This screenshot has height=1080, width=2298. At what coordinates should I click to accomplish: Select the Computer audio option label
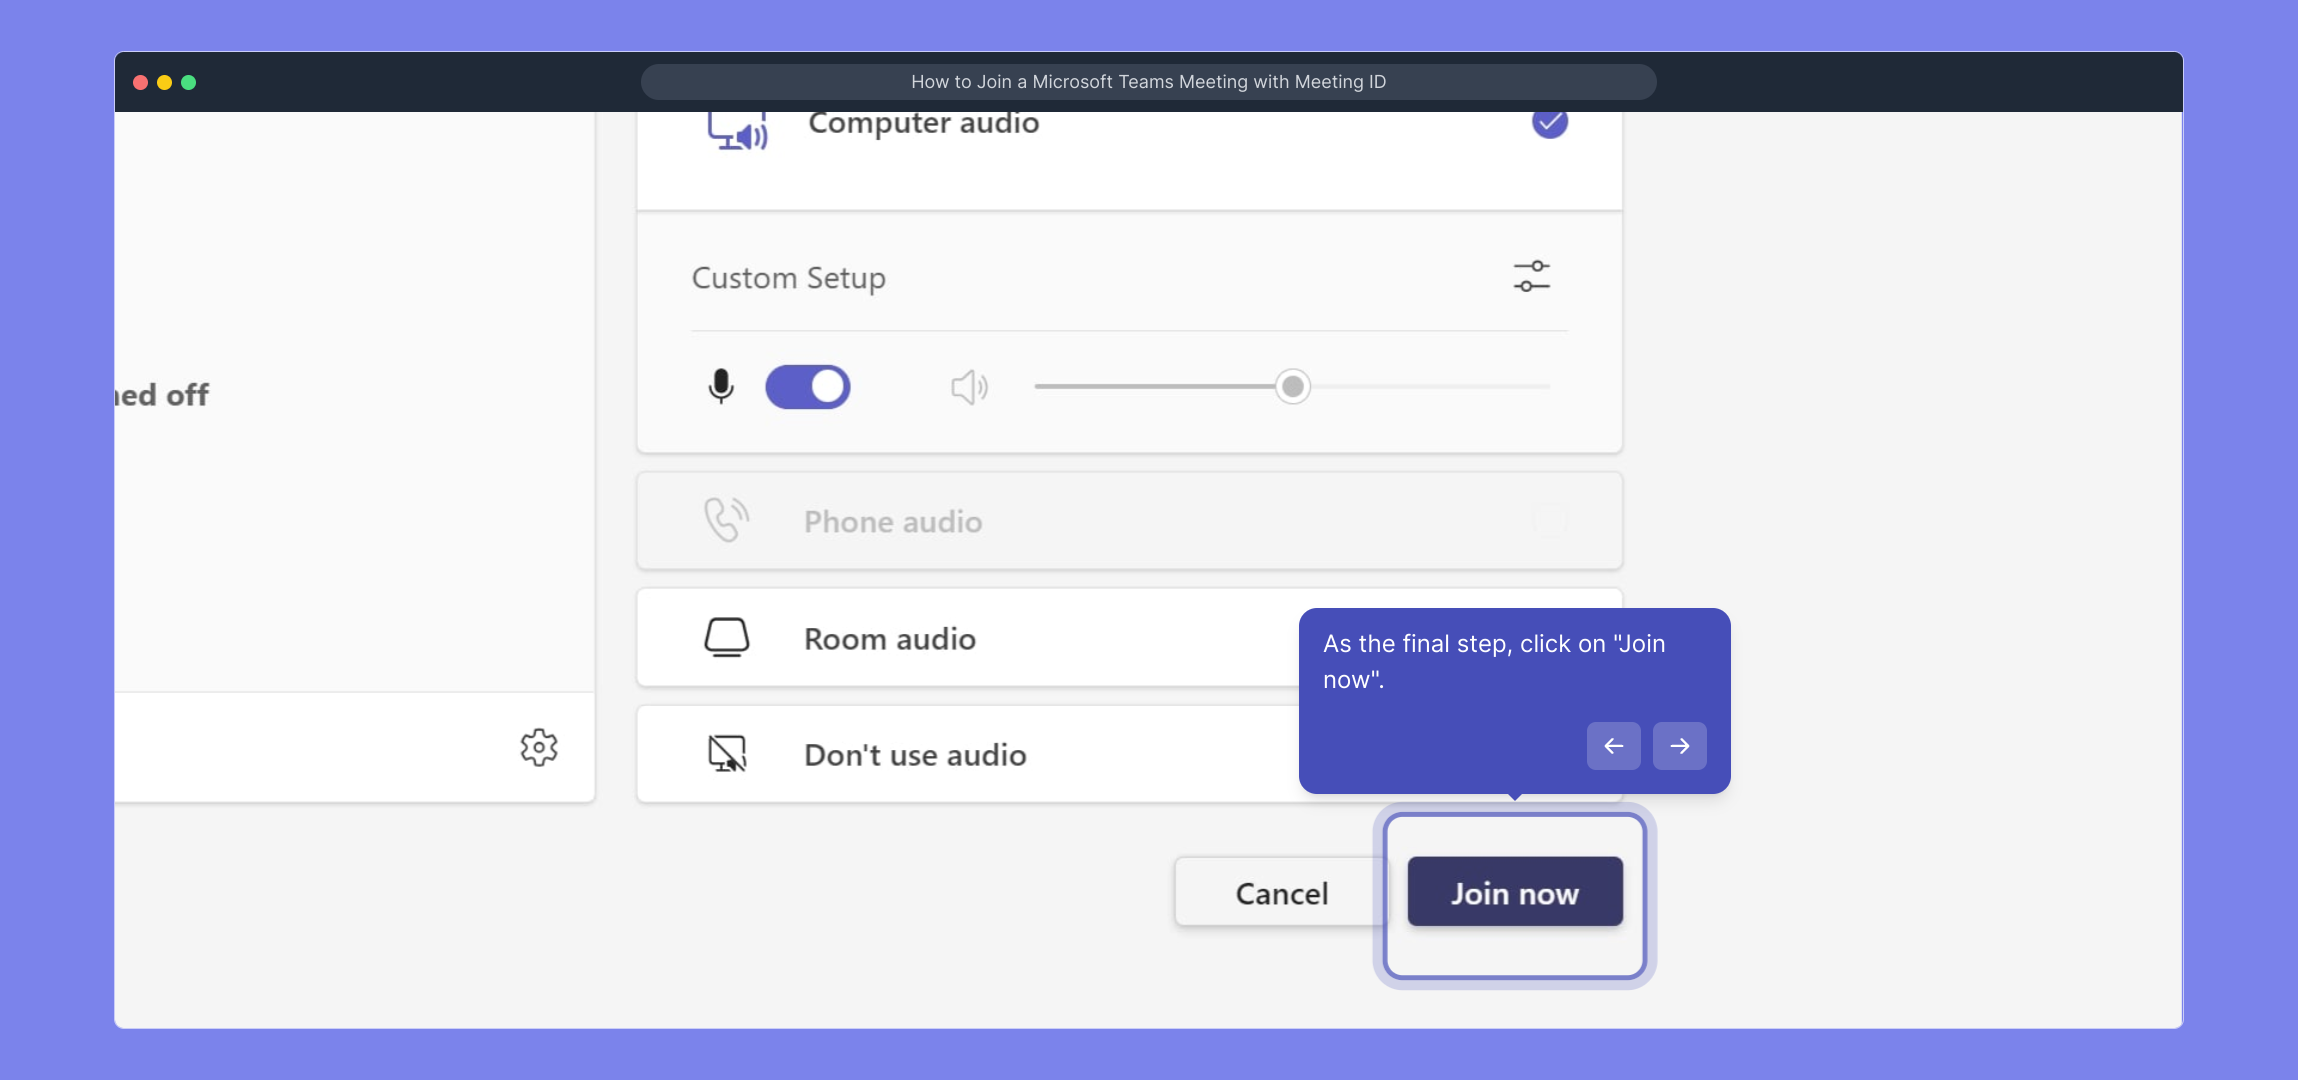click(x=923, y=123)
